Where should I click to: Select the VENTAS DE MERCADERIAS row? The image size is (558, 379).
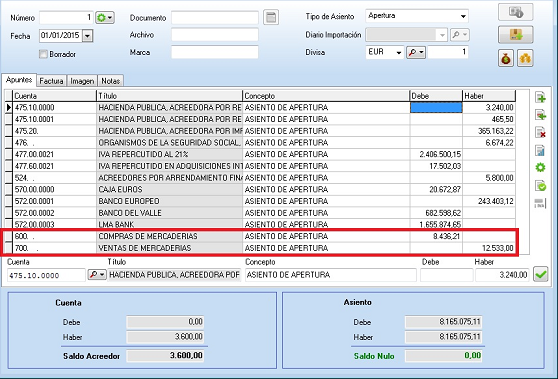coord(260,248)
